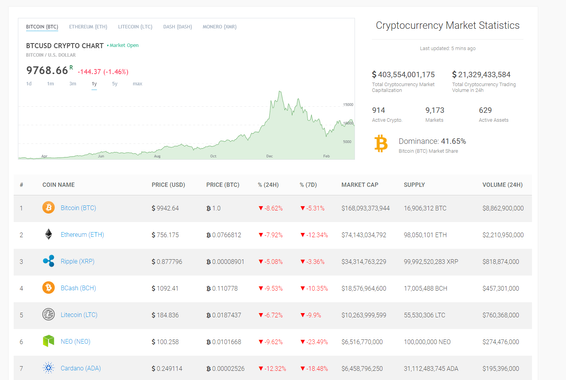This screenshot has height=380, width=566.
Task: Click the 9768.66 price value
Action: coord(47,70)
